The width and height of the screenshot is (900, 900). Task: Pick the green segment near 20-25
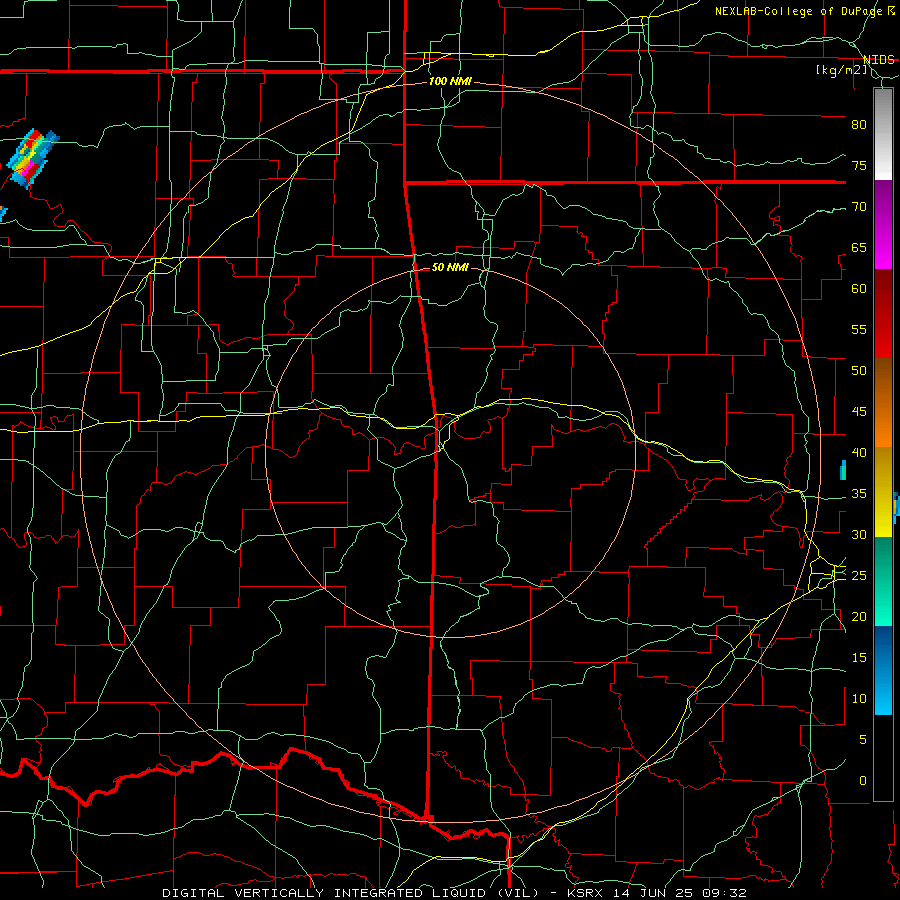point(883,581)
